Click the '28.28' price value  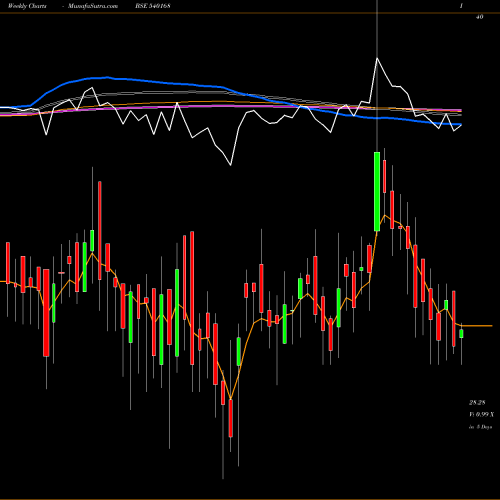[477, 403]
